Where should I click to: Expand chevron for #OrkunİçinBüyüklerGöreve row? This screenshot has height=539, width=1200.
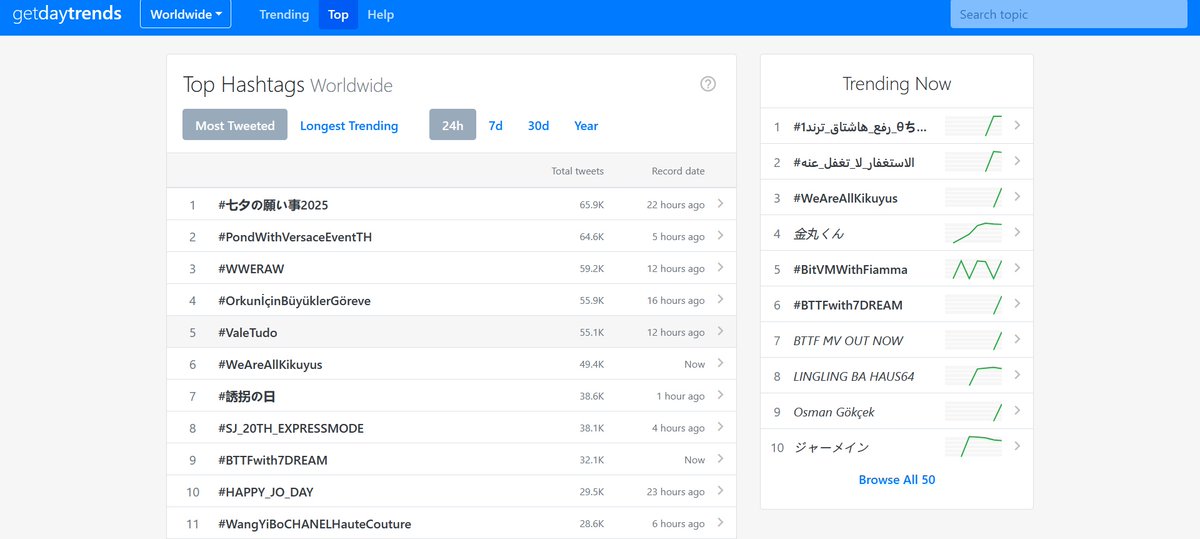click(x=721, y=300)
